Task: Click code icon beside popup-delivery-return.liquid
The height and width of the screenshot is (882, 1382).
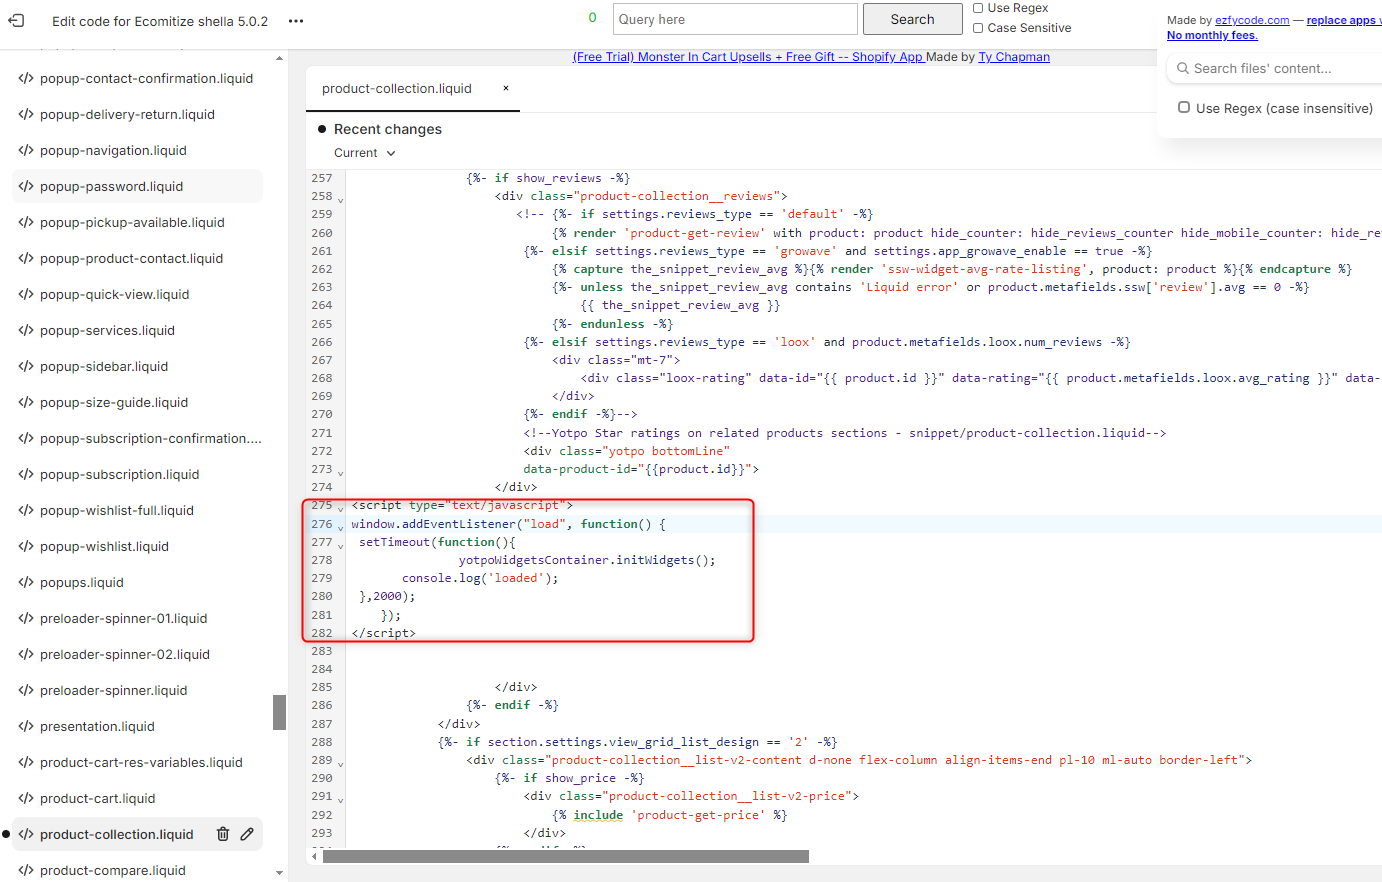Action: coord(26,114)
